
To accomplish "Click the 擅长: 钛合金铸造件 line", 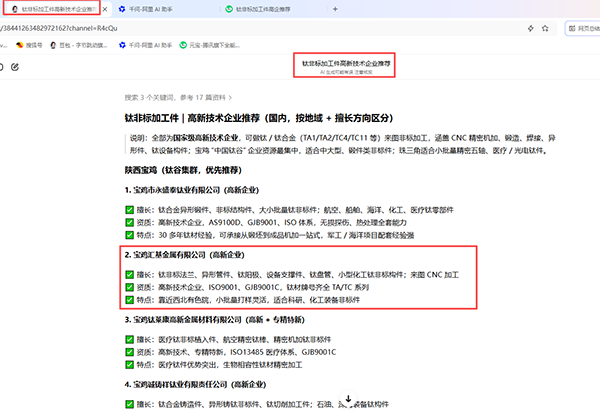I will [257, 404].
